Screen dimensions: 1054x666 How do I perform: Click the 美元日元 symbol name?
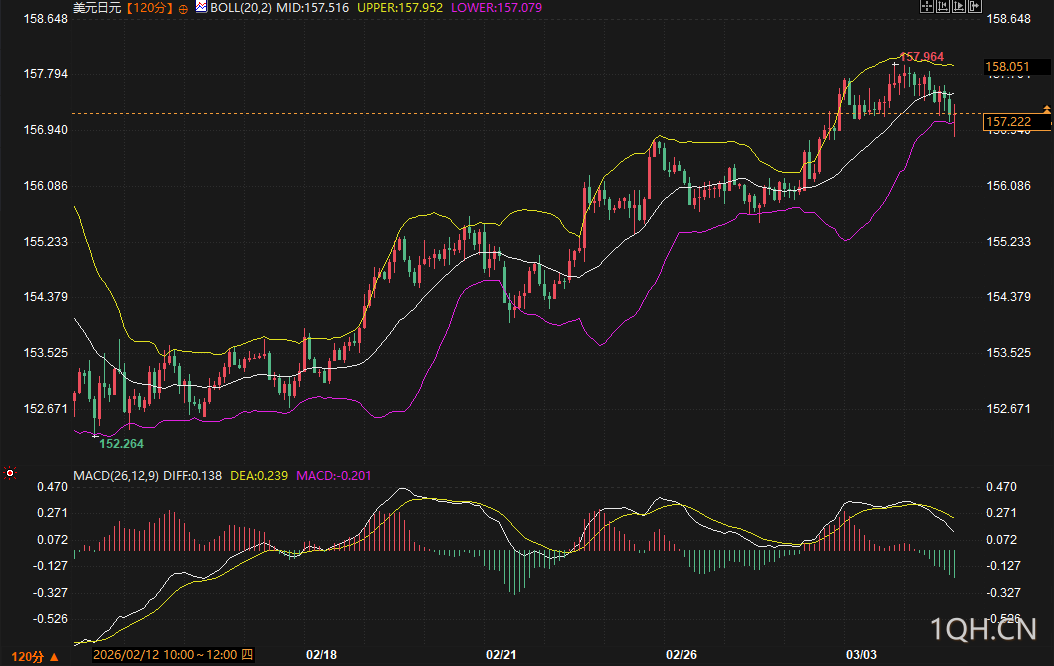(x=97, y=7)
